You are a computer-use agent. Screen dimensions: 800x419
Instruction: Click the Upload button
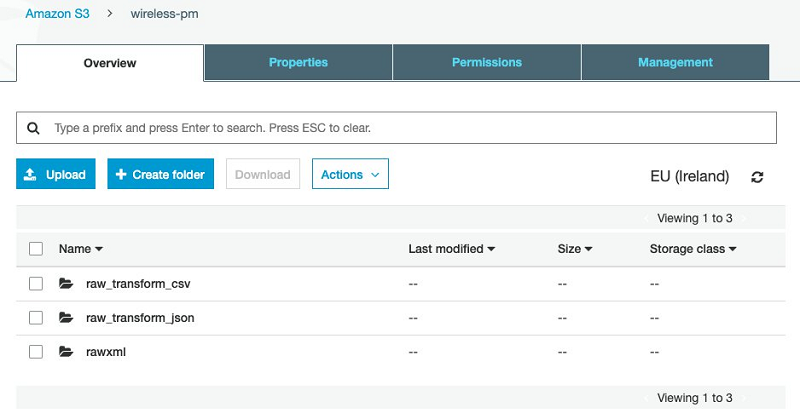pos(56,174)
